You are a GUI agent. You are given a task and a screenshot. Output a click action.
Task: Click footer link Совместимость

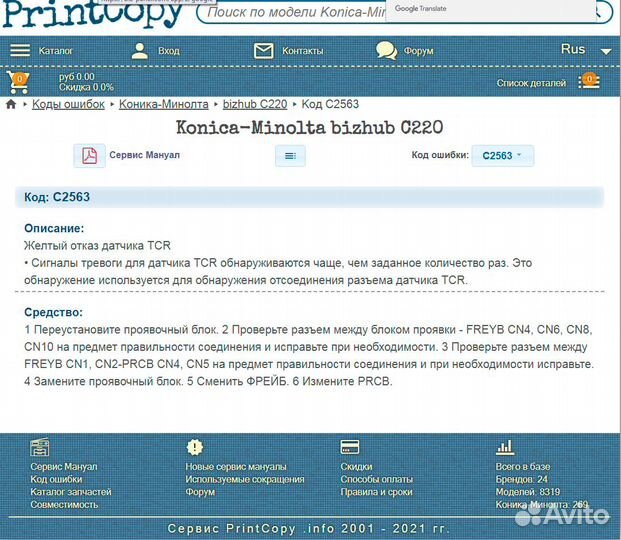click(x=64, y=505)
